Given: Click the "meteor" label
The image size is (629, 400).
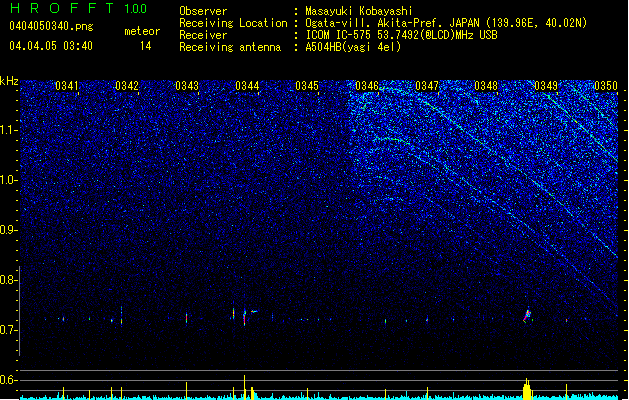Looking at the screenshot, I should (142, 31).
